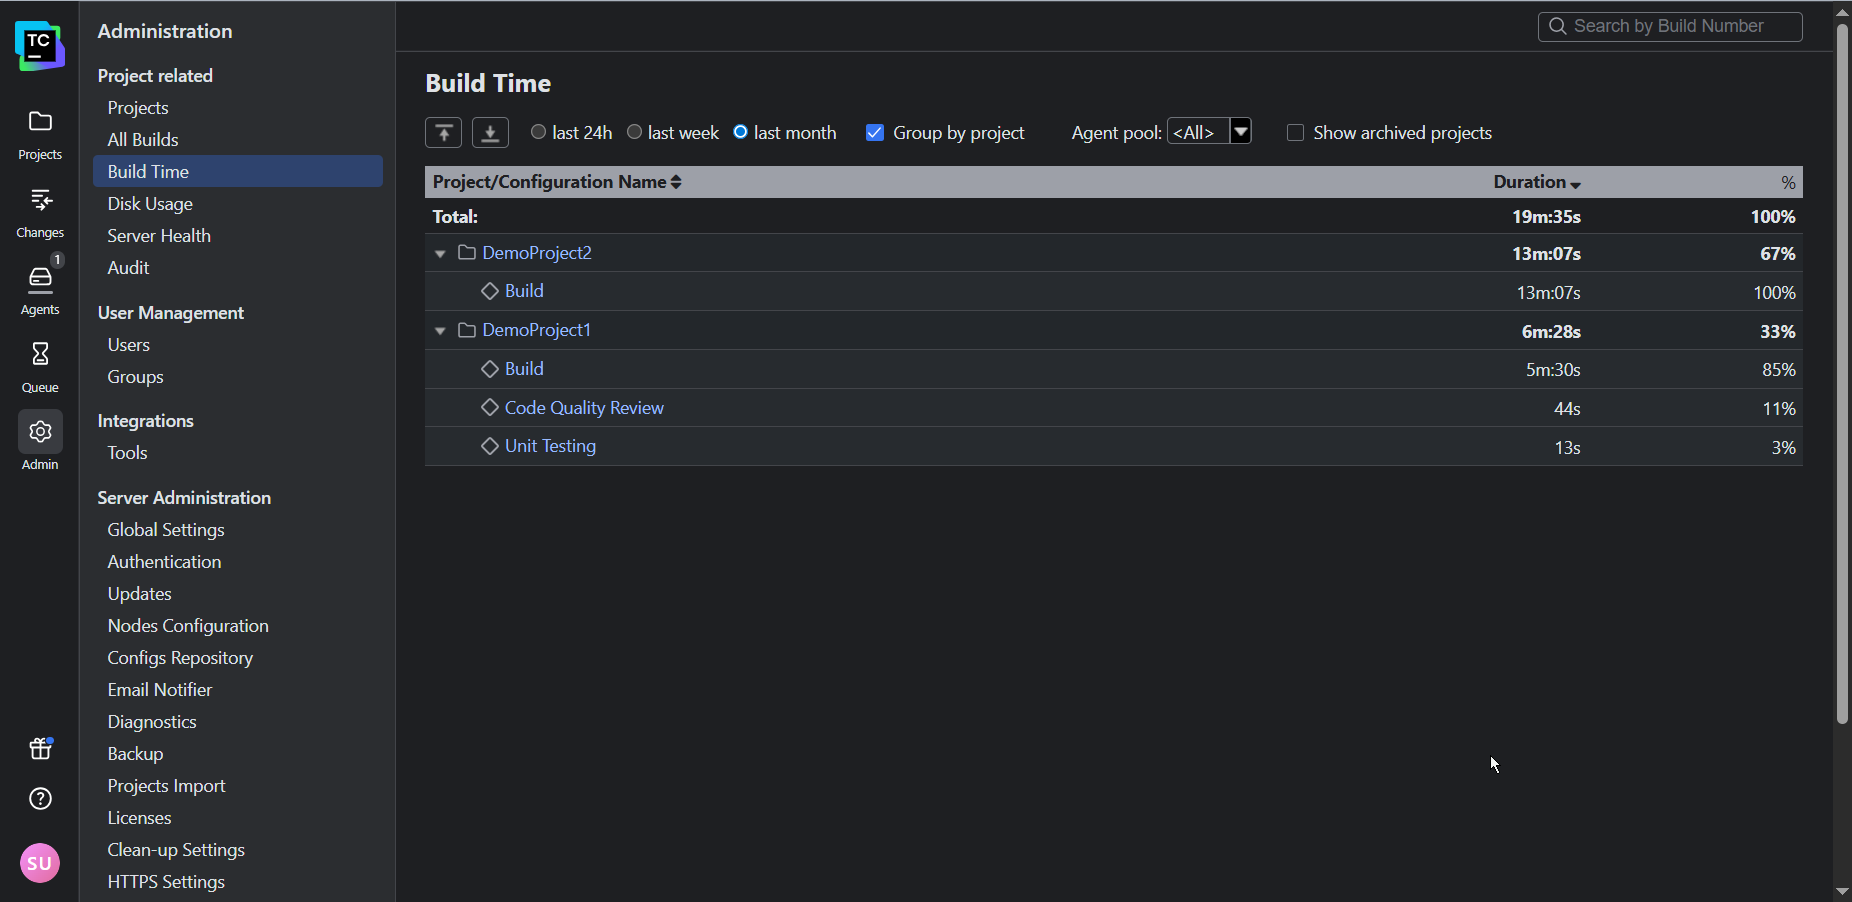Uncheck Group by project checkbox
Viewport: 1852px width, 902px height.
tap(875, 133)
